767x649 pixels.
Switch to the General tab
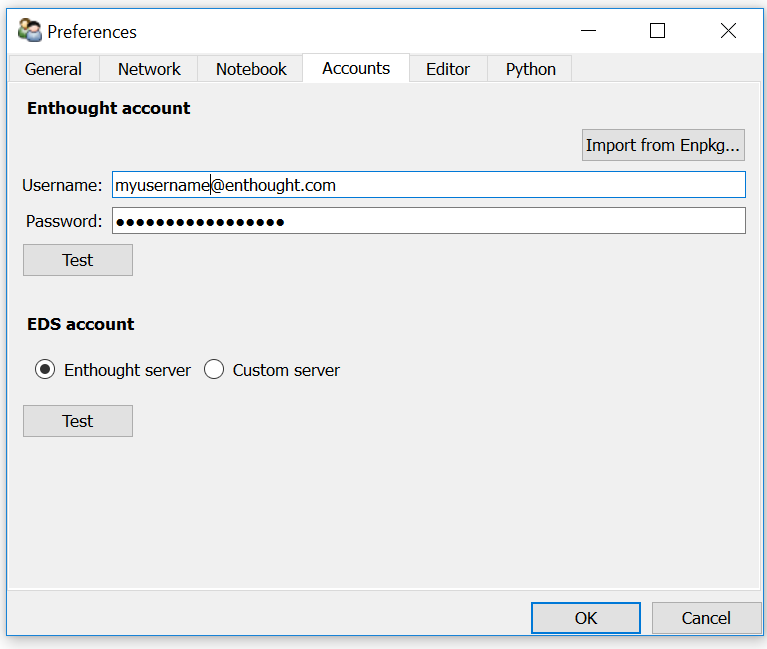point(54,69)
